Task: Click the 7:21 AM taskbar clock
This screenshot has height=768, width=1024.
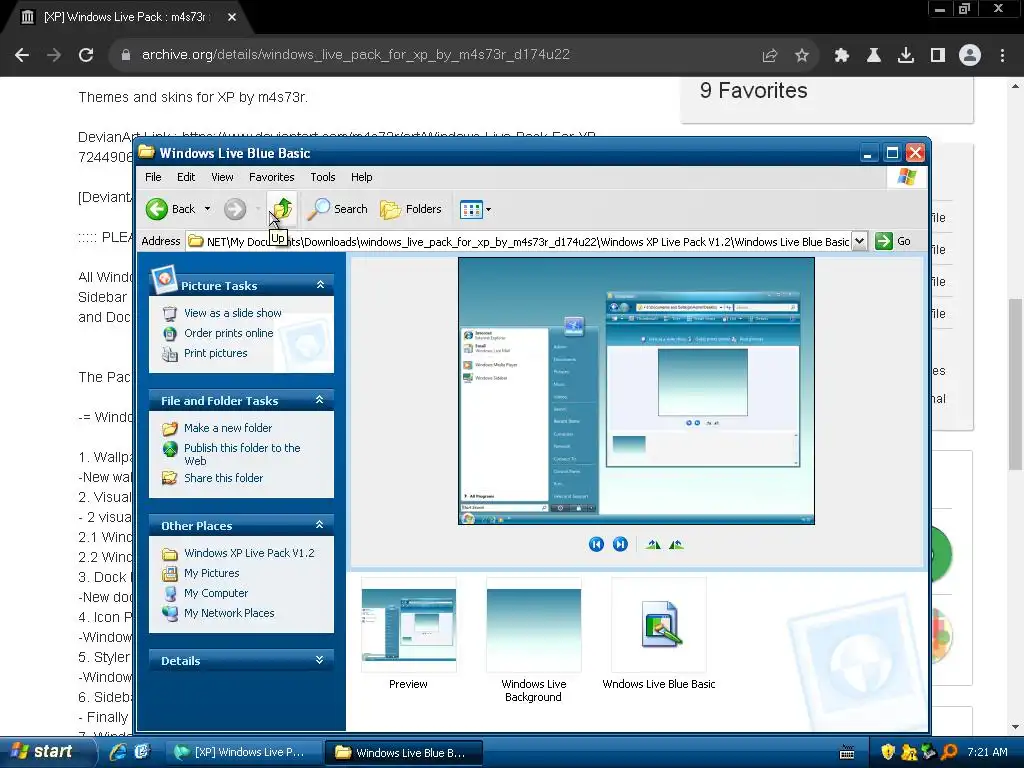Action: [x=987, y=752]
